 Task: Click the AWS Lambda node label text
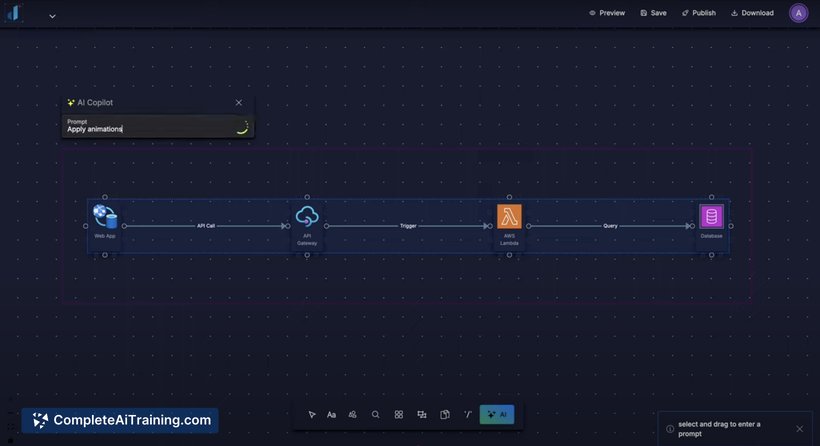509,239
